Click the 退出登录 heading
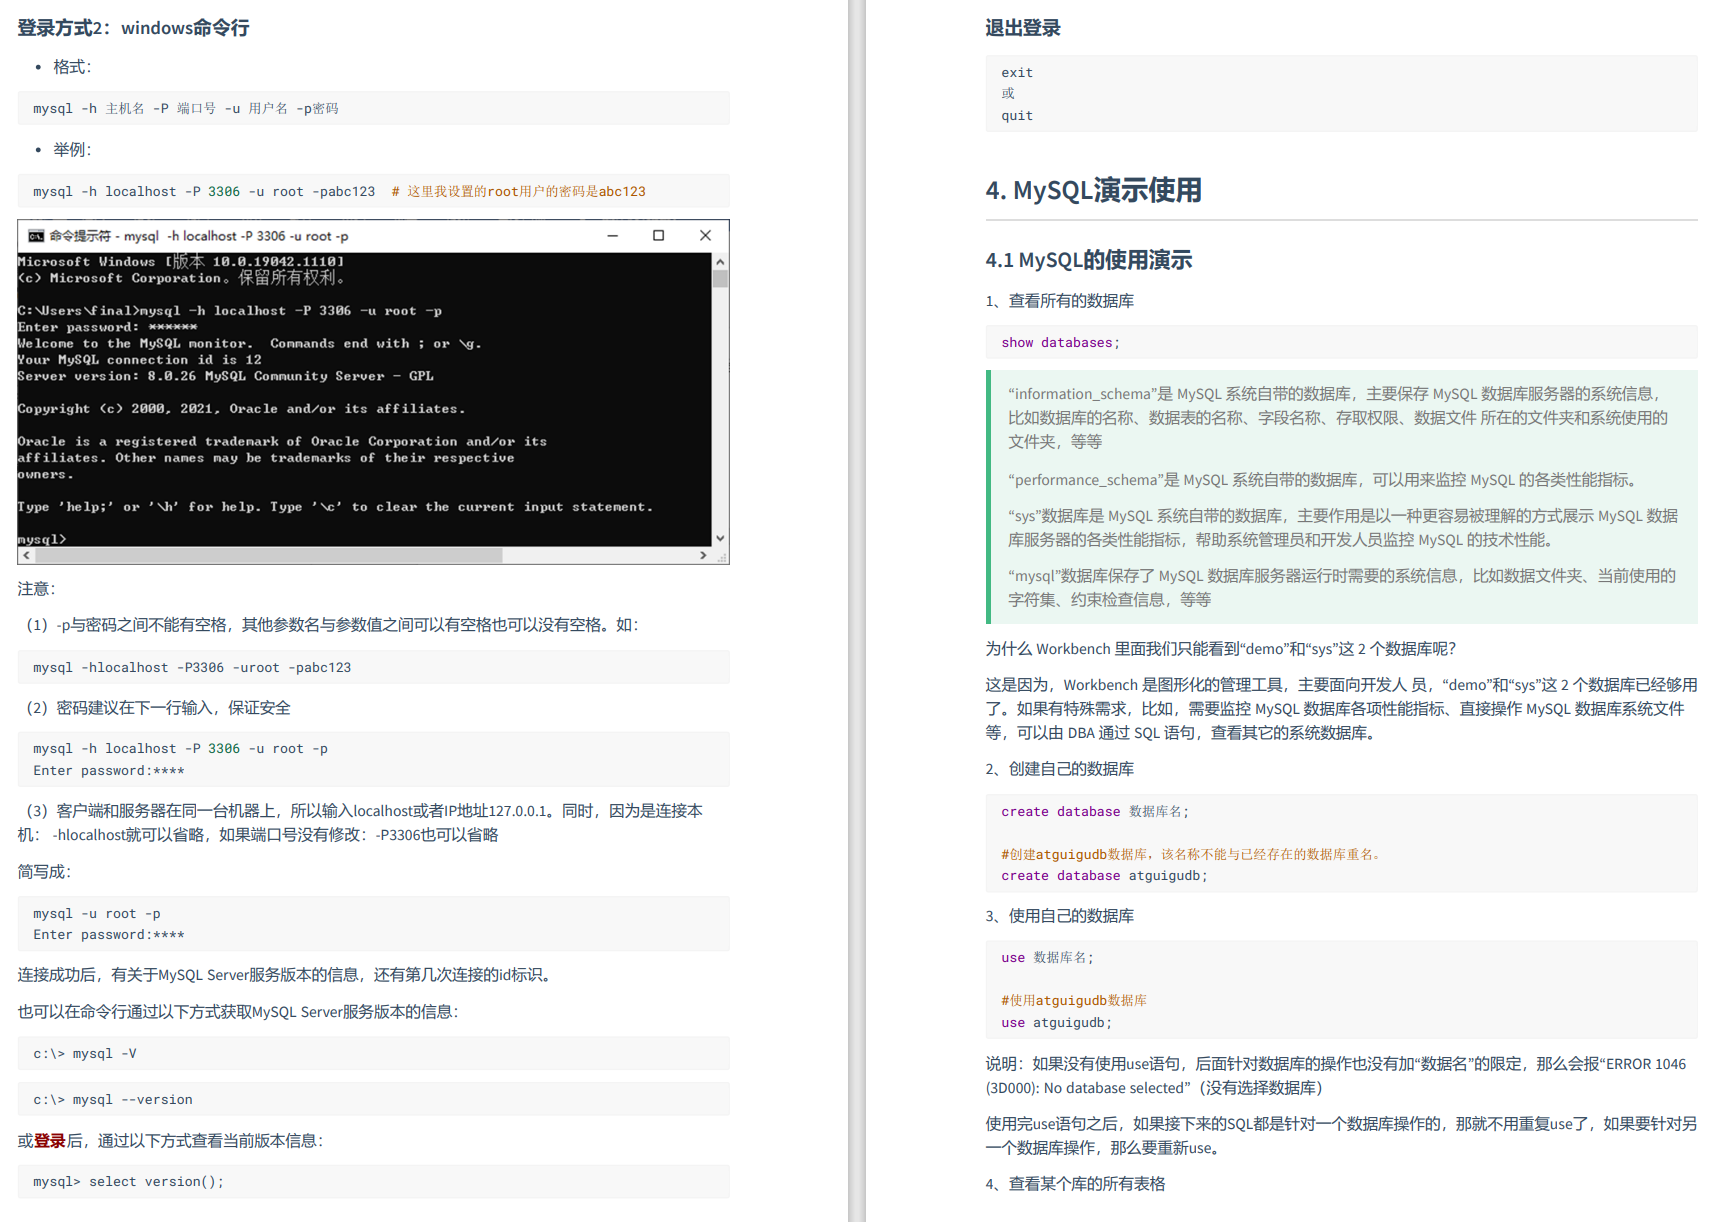 tap(1022, 28)
